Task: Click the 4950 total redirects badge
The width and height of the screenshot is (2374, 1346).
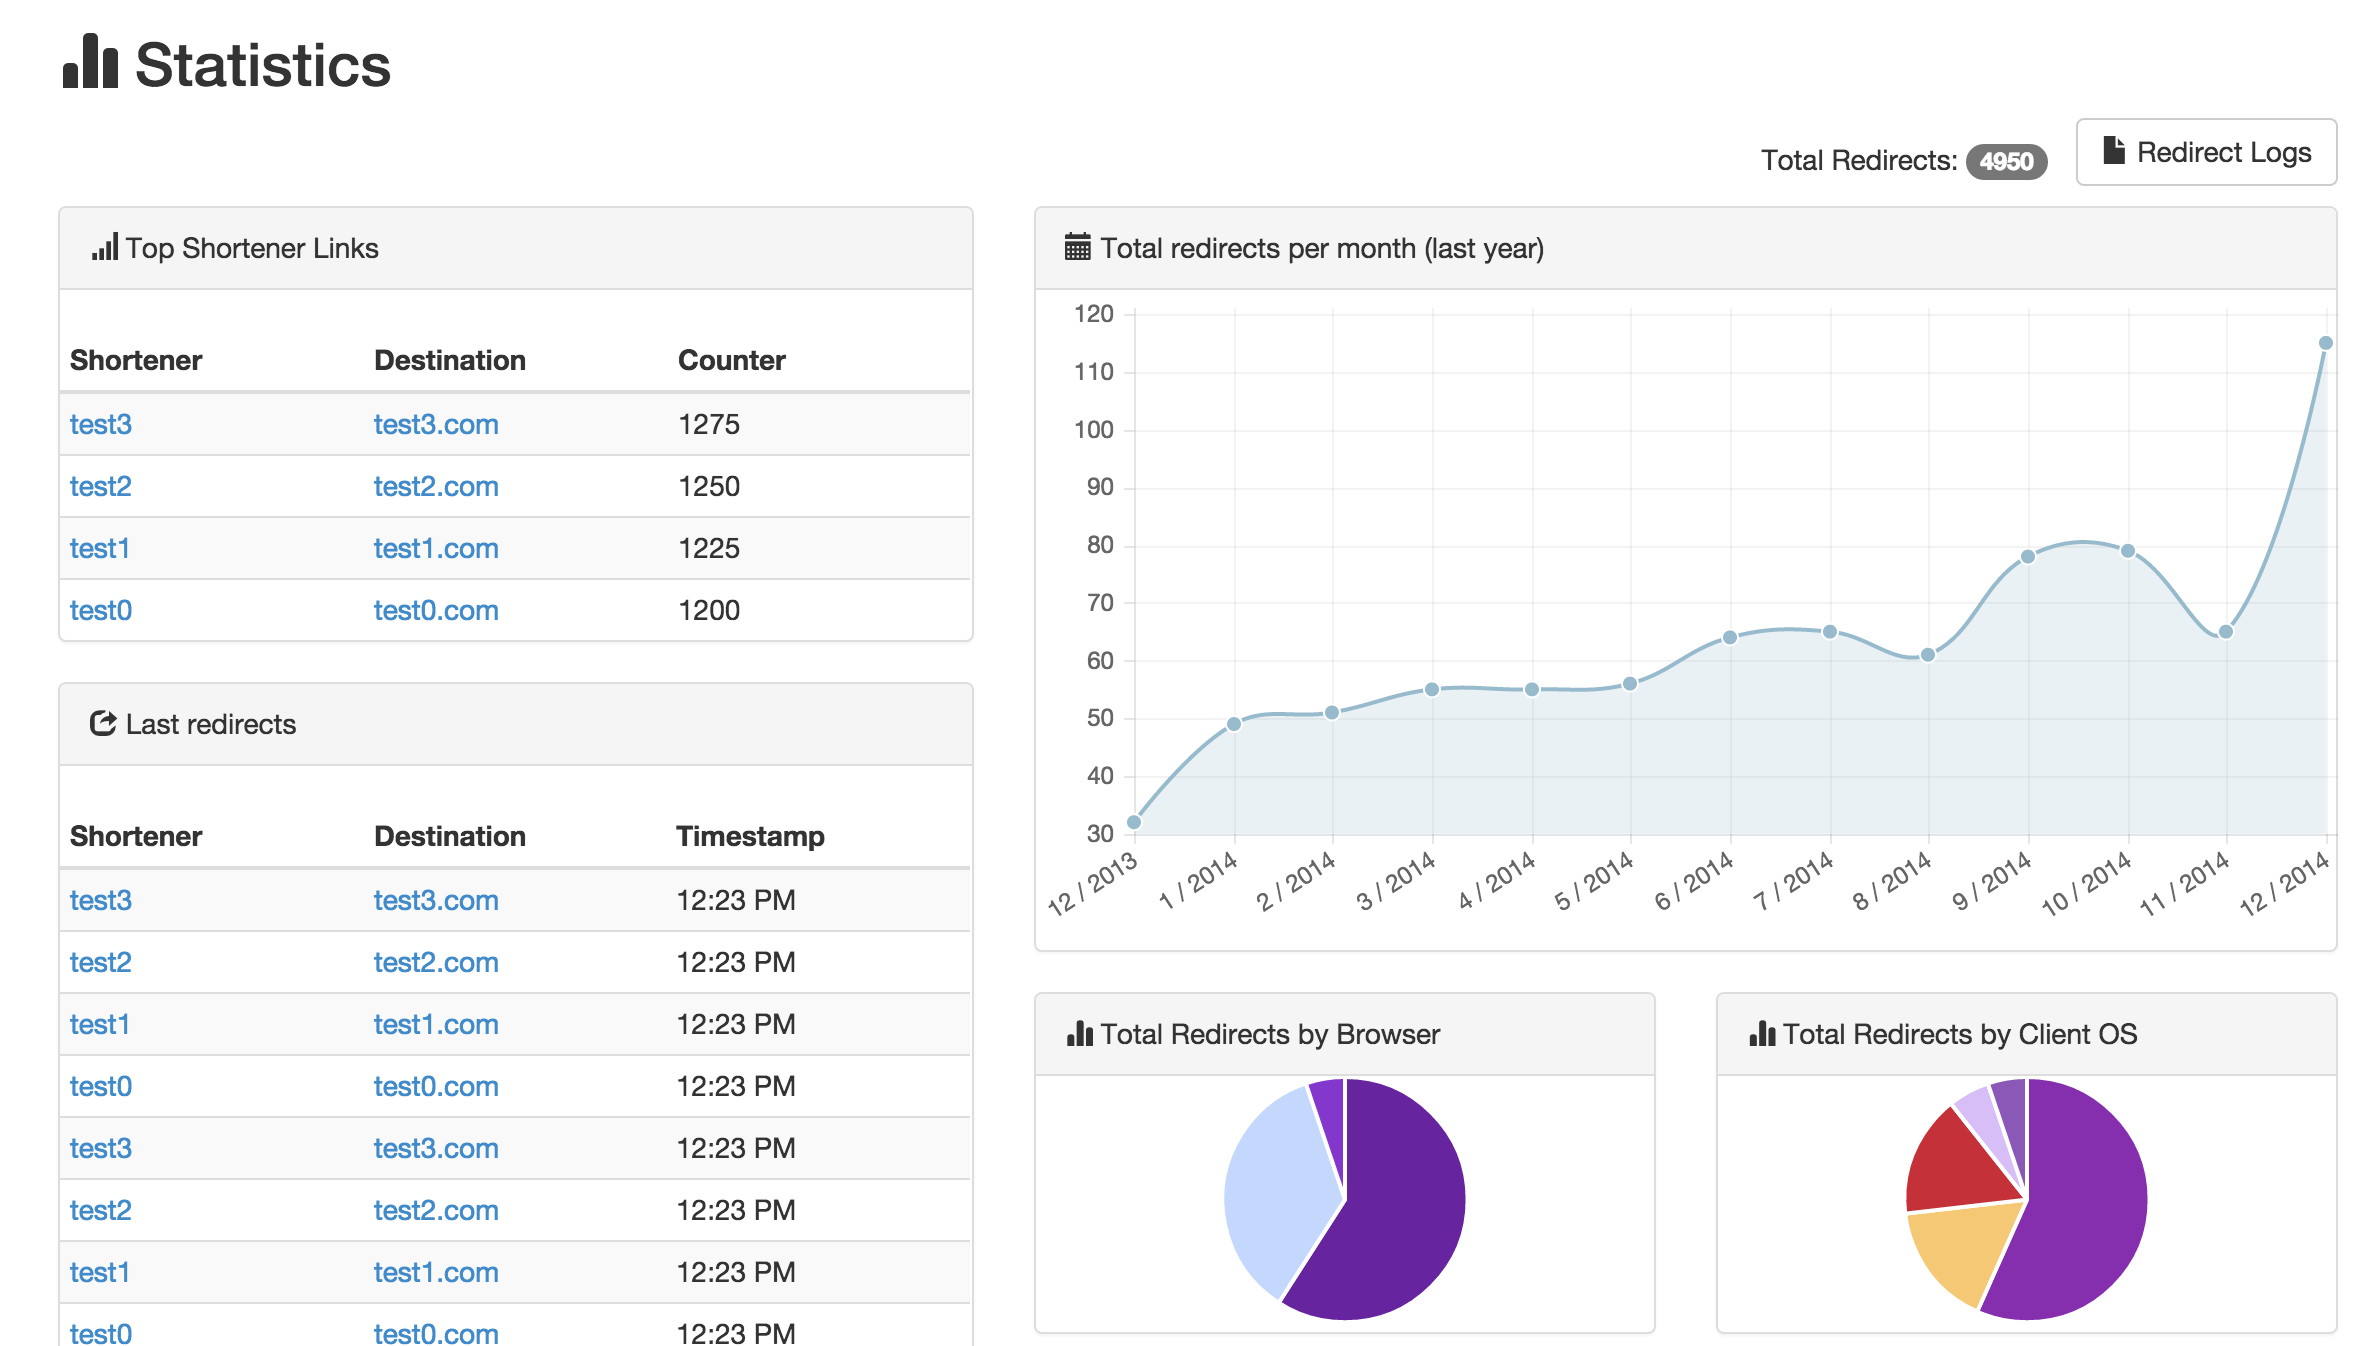Action: (2005, 161)
